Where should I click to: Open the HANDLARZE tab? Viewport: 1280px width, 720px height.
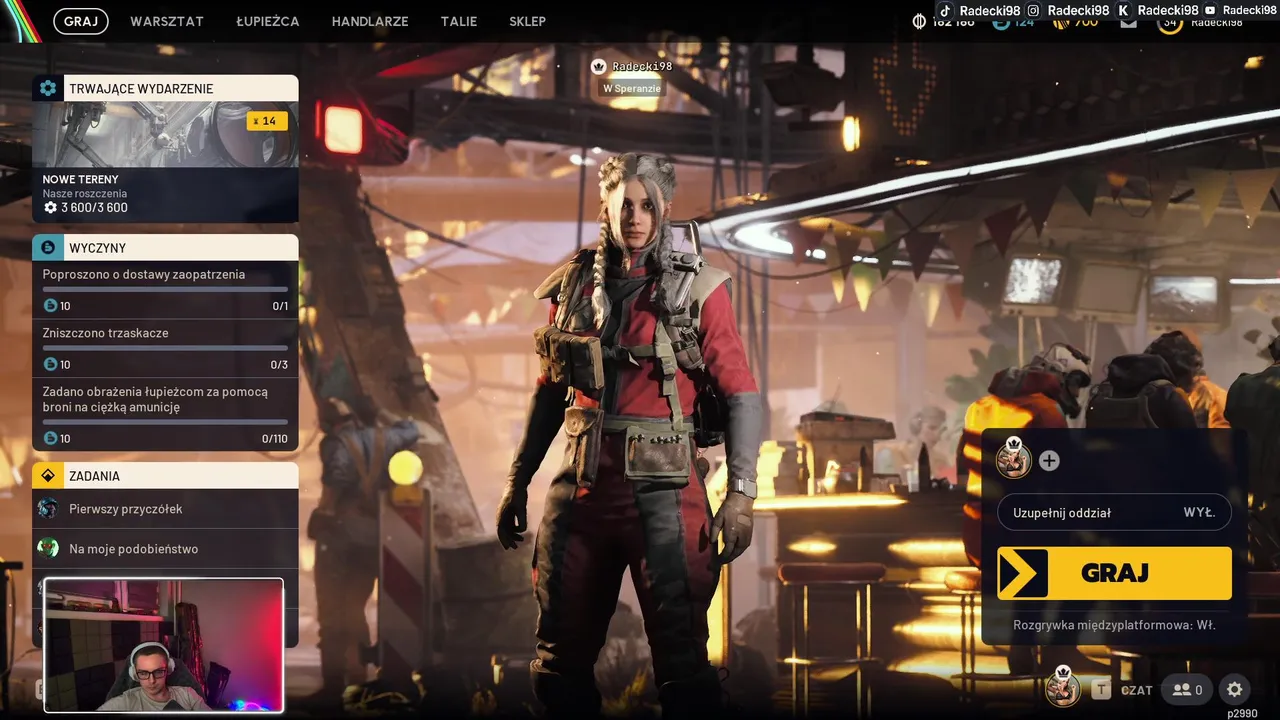click(x=370, y=21)
